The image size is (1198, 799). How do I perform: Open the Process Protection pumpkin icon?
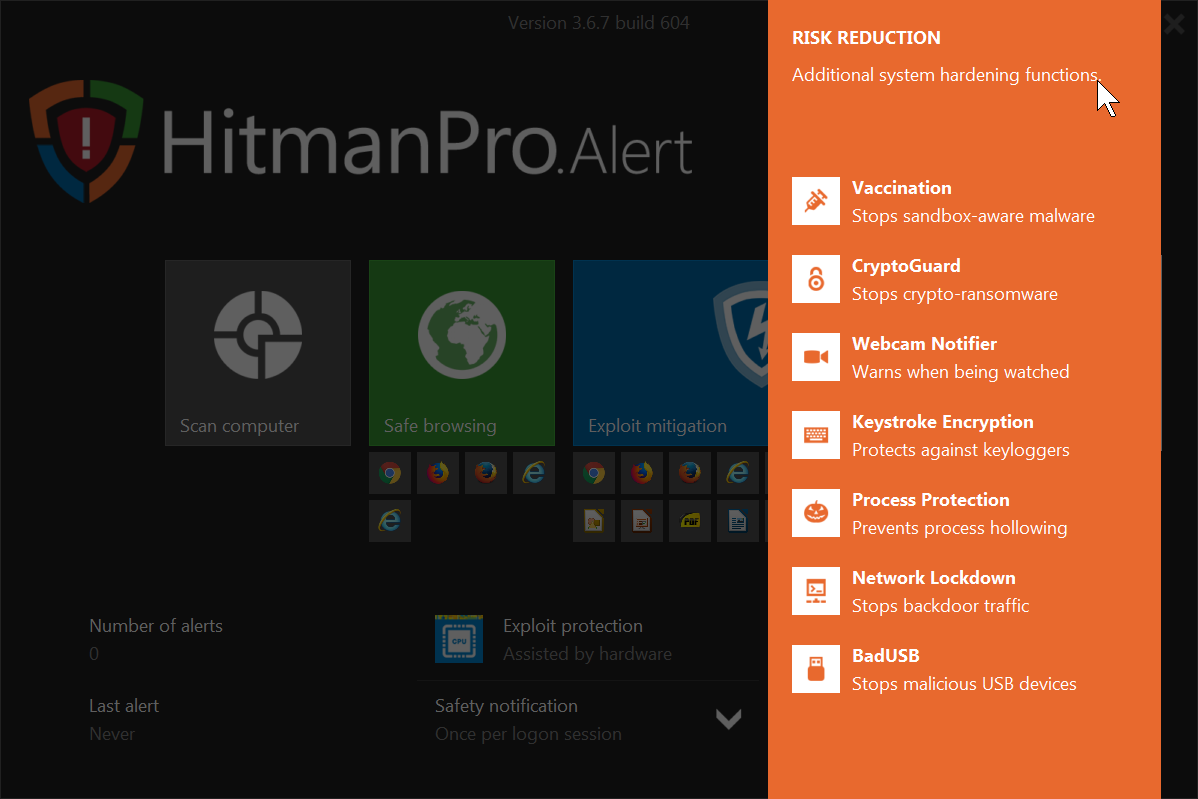click(x=815, y=513)
